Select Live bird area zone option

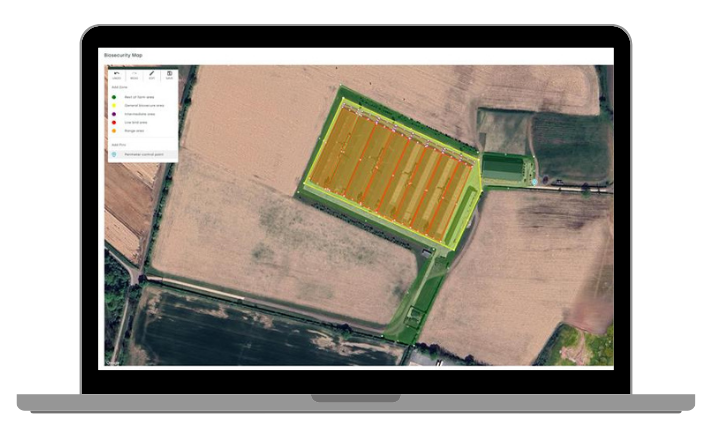coord(136,123)
